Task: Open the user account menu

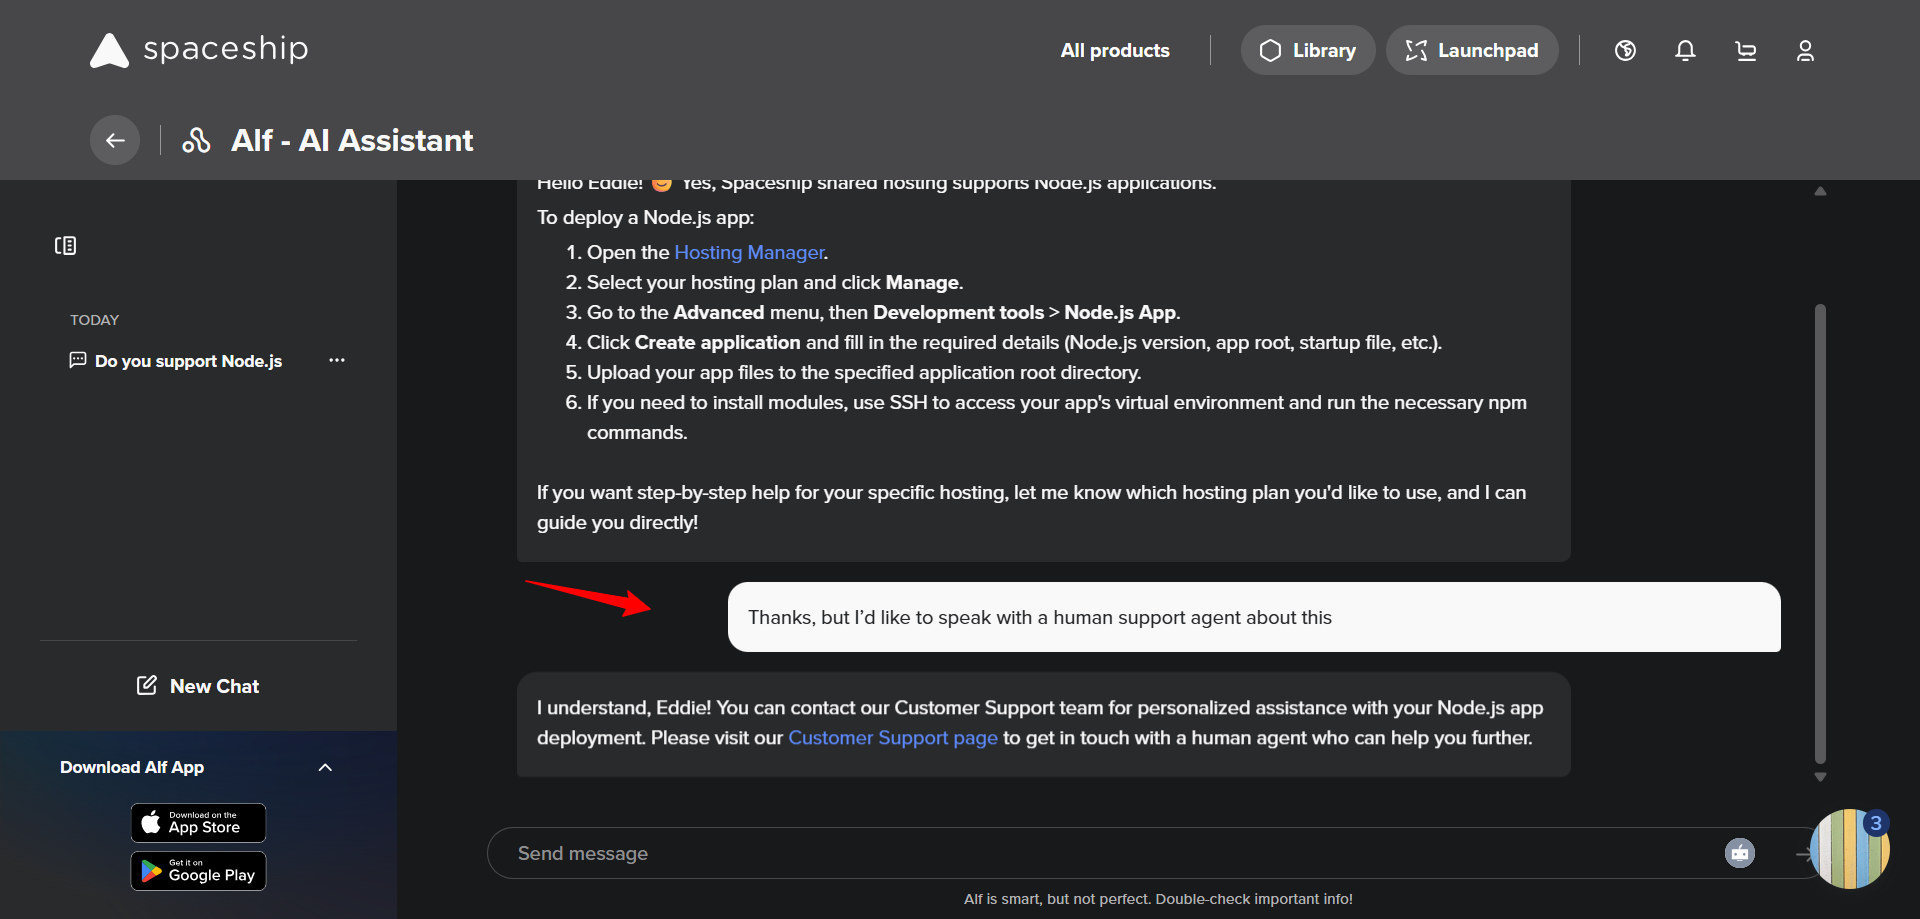Action: tap(1805, 50)
